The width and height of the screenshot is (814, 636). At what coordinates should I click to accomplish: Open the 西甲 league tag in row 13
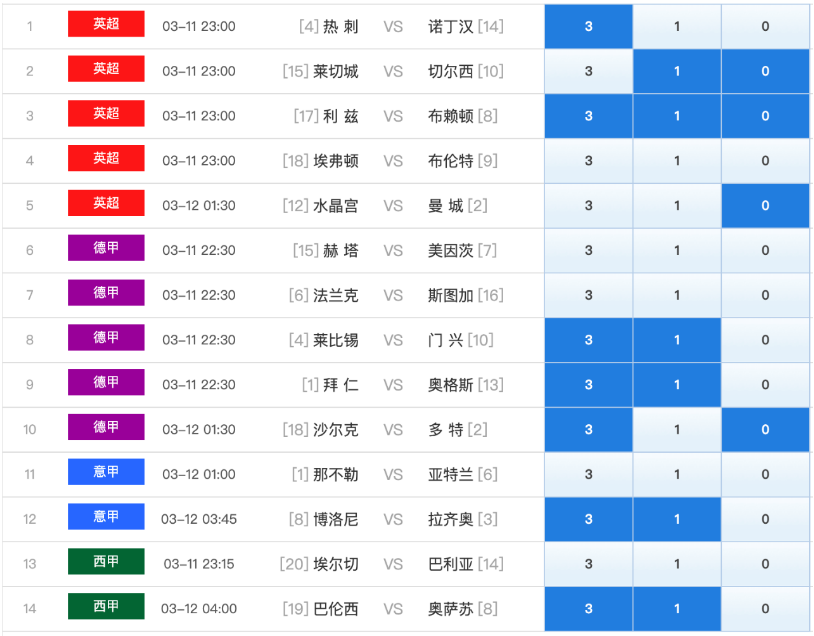(106, 561)
